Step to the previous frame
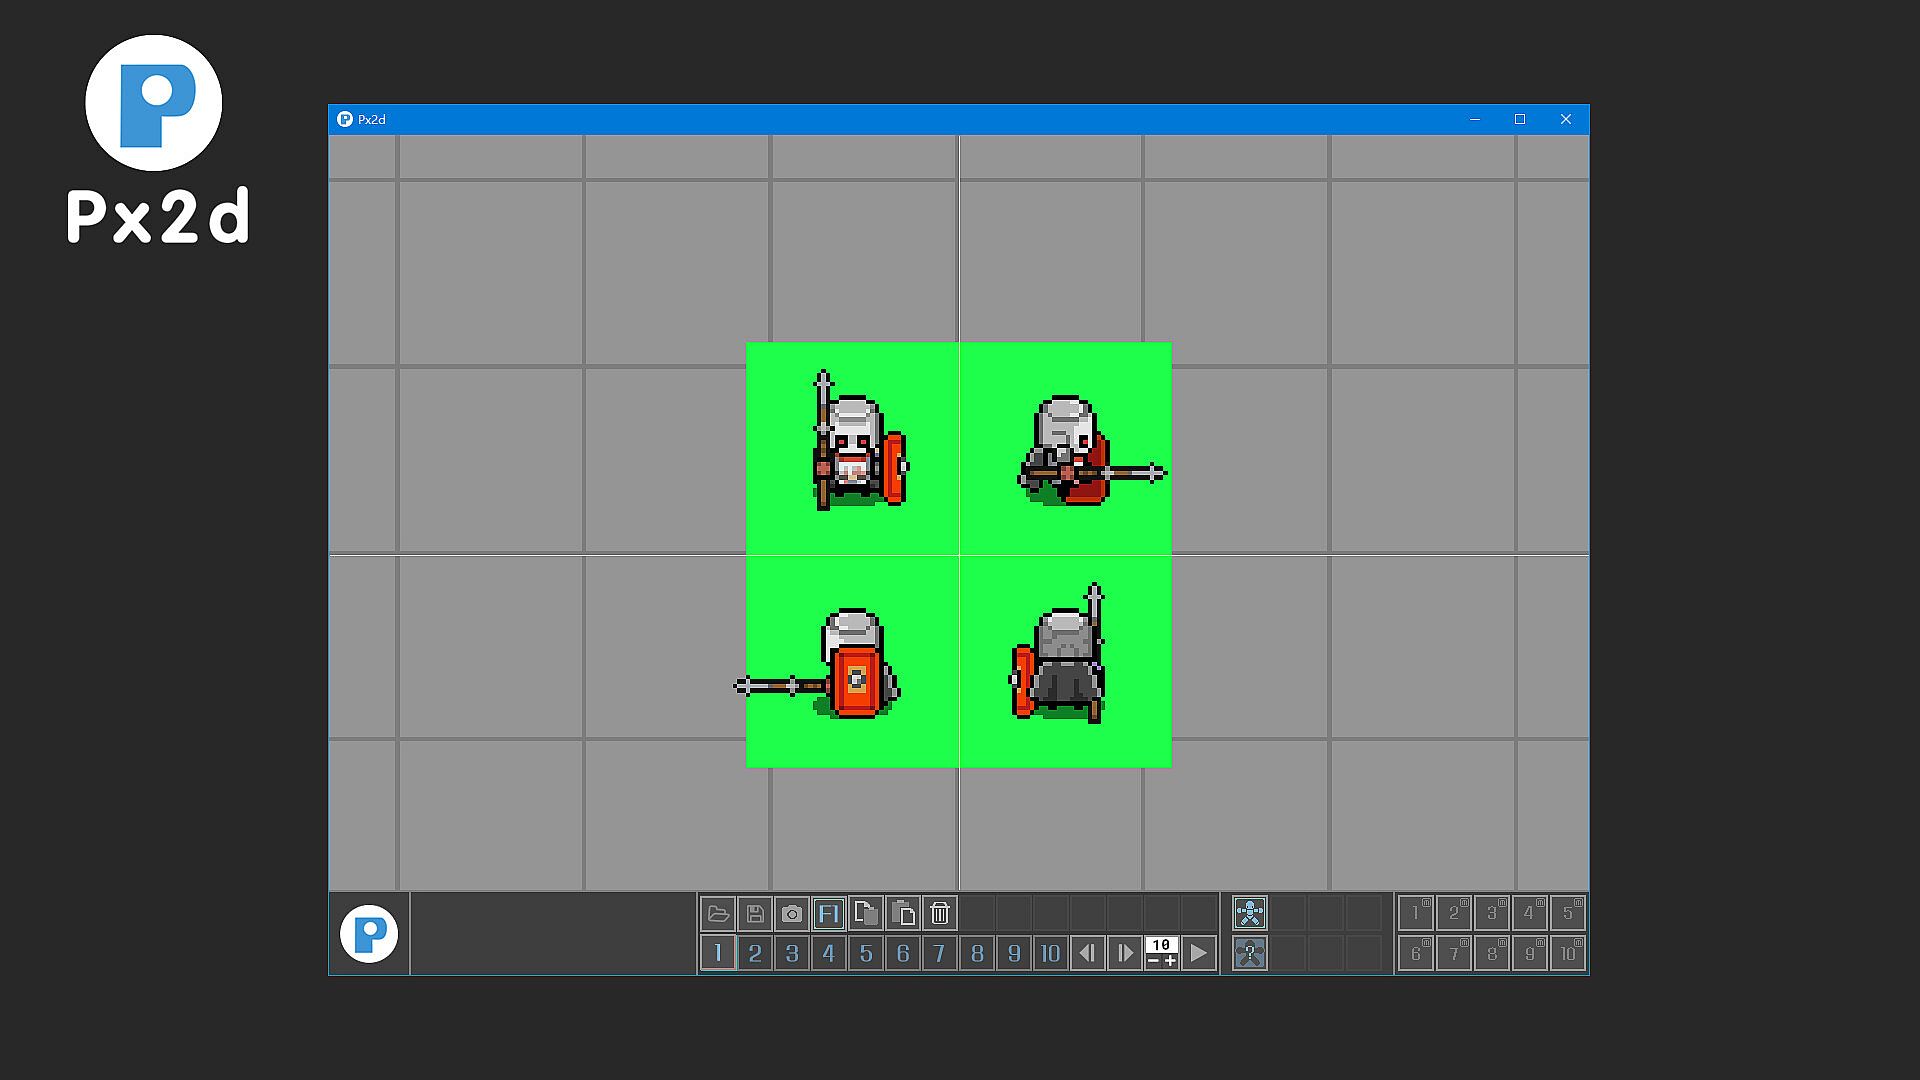Viewport: 1920px width, 1080px height. pos(1087,954)
